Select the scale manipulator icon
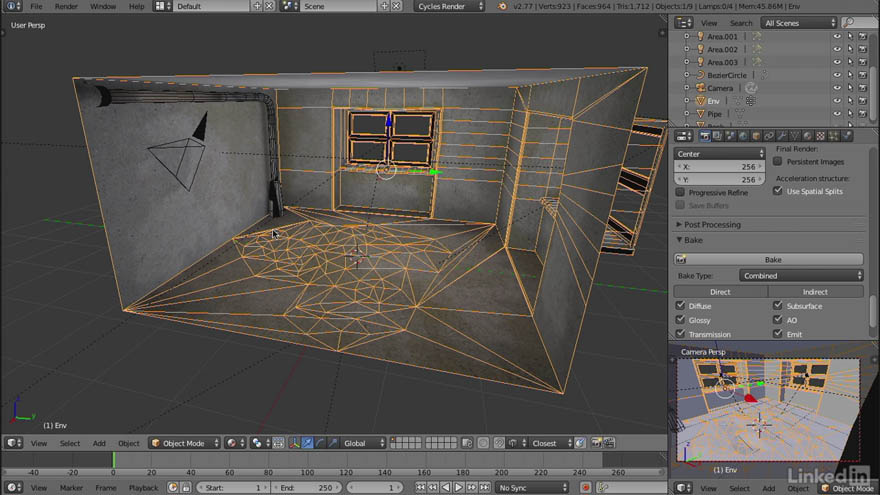880x495 pixels. [333, 443]
